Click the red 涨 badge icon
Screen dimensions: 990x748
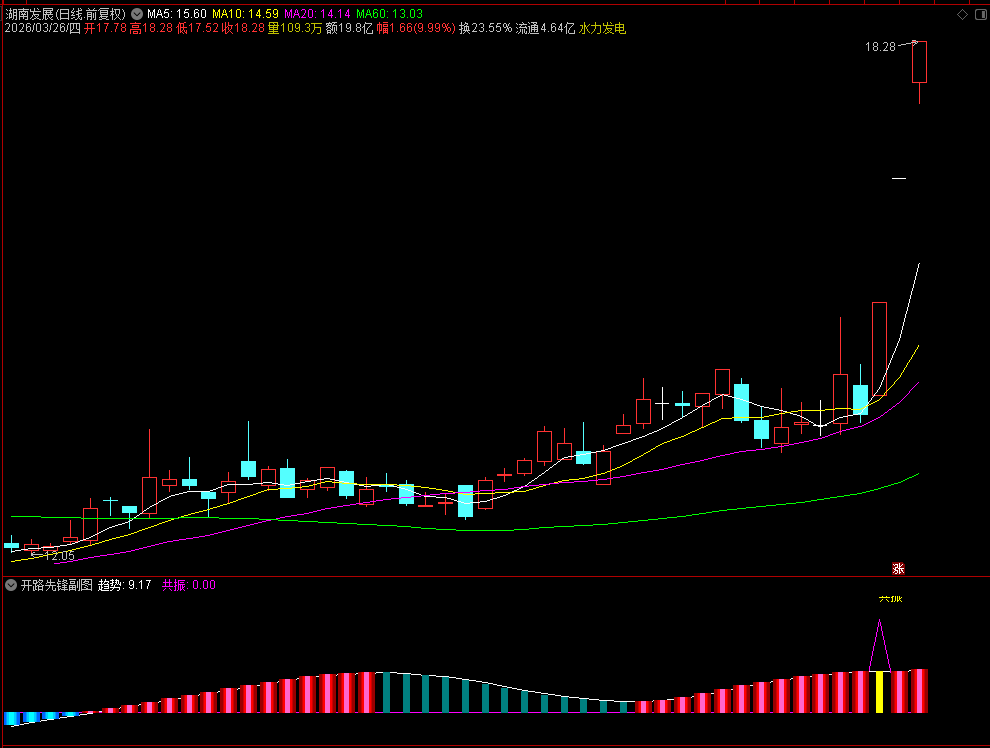tap(898, 569)
